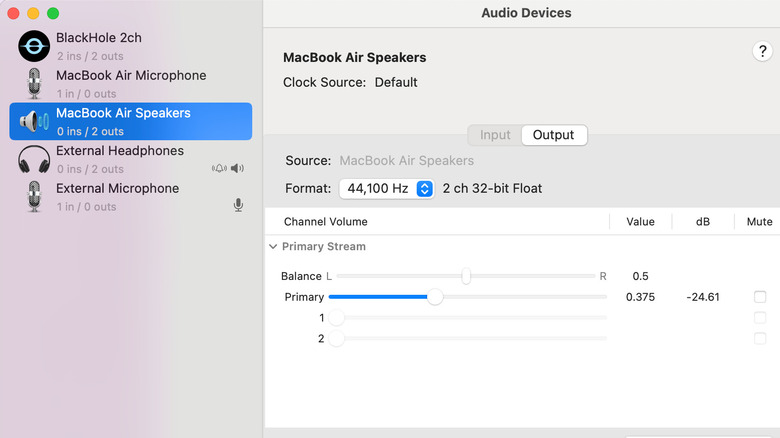This screenshot has height=438, width=780.
Task: Toggle mute checkbox for channel 2
Action: [760, 339]
